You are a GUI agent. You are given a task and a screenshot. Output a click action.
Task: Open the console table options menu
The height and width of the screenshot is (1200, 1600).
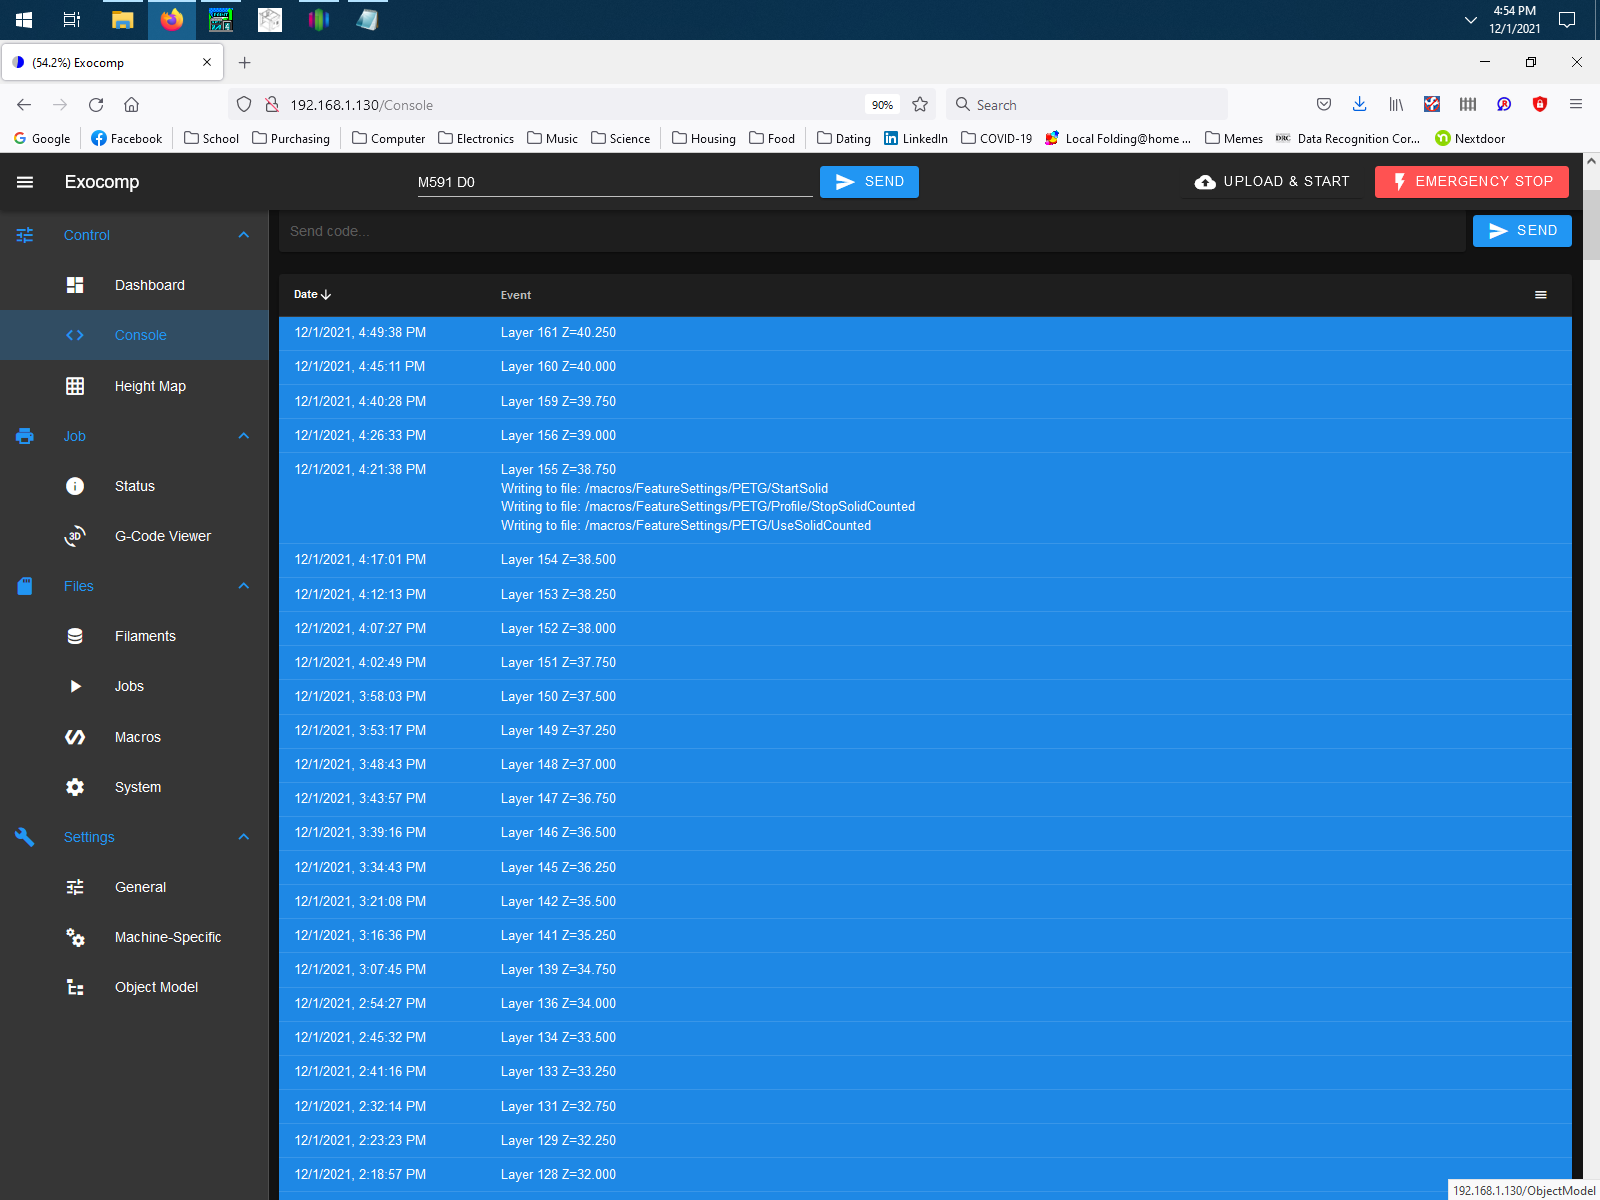tap(1541, 295)
